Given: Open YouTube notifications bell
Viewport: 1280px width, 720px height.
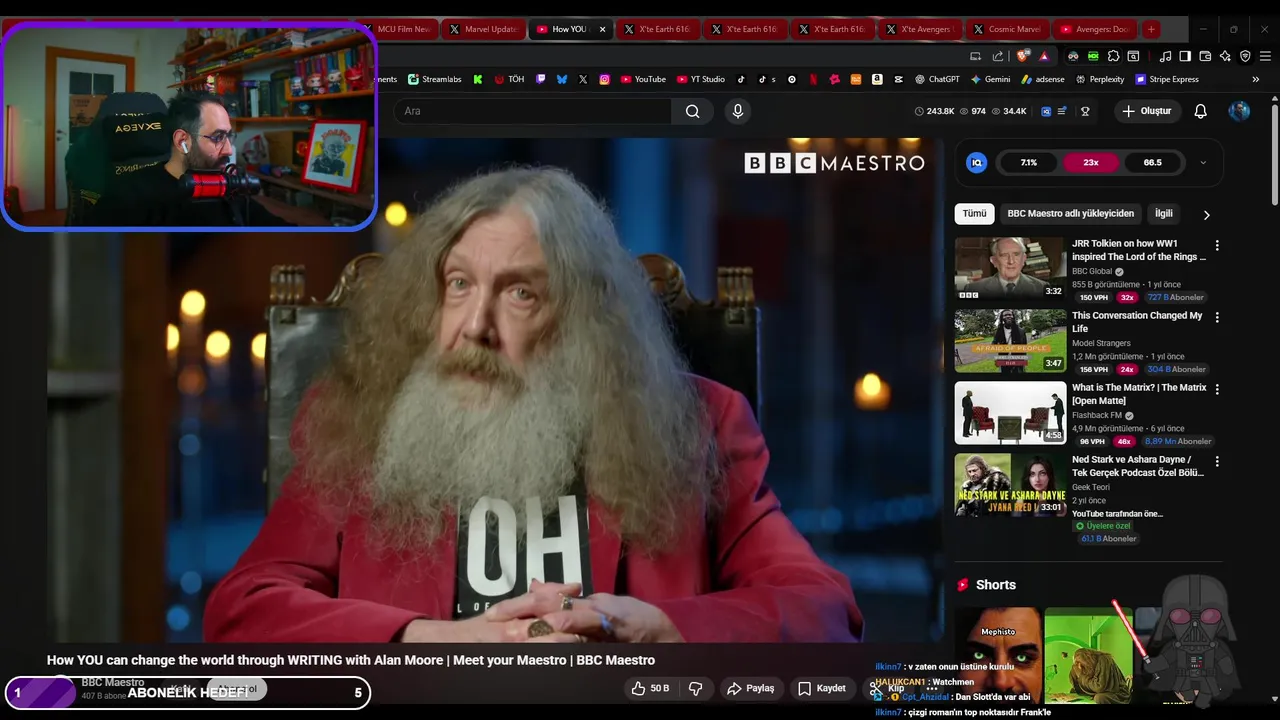Looking at the screenshot, I should 1201,111.
